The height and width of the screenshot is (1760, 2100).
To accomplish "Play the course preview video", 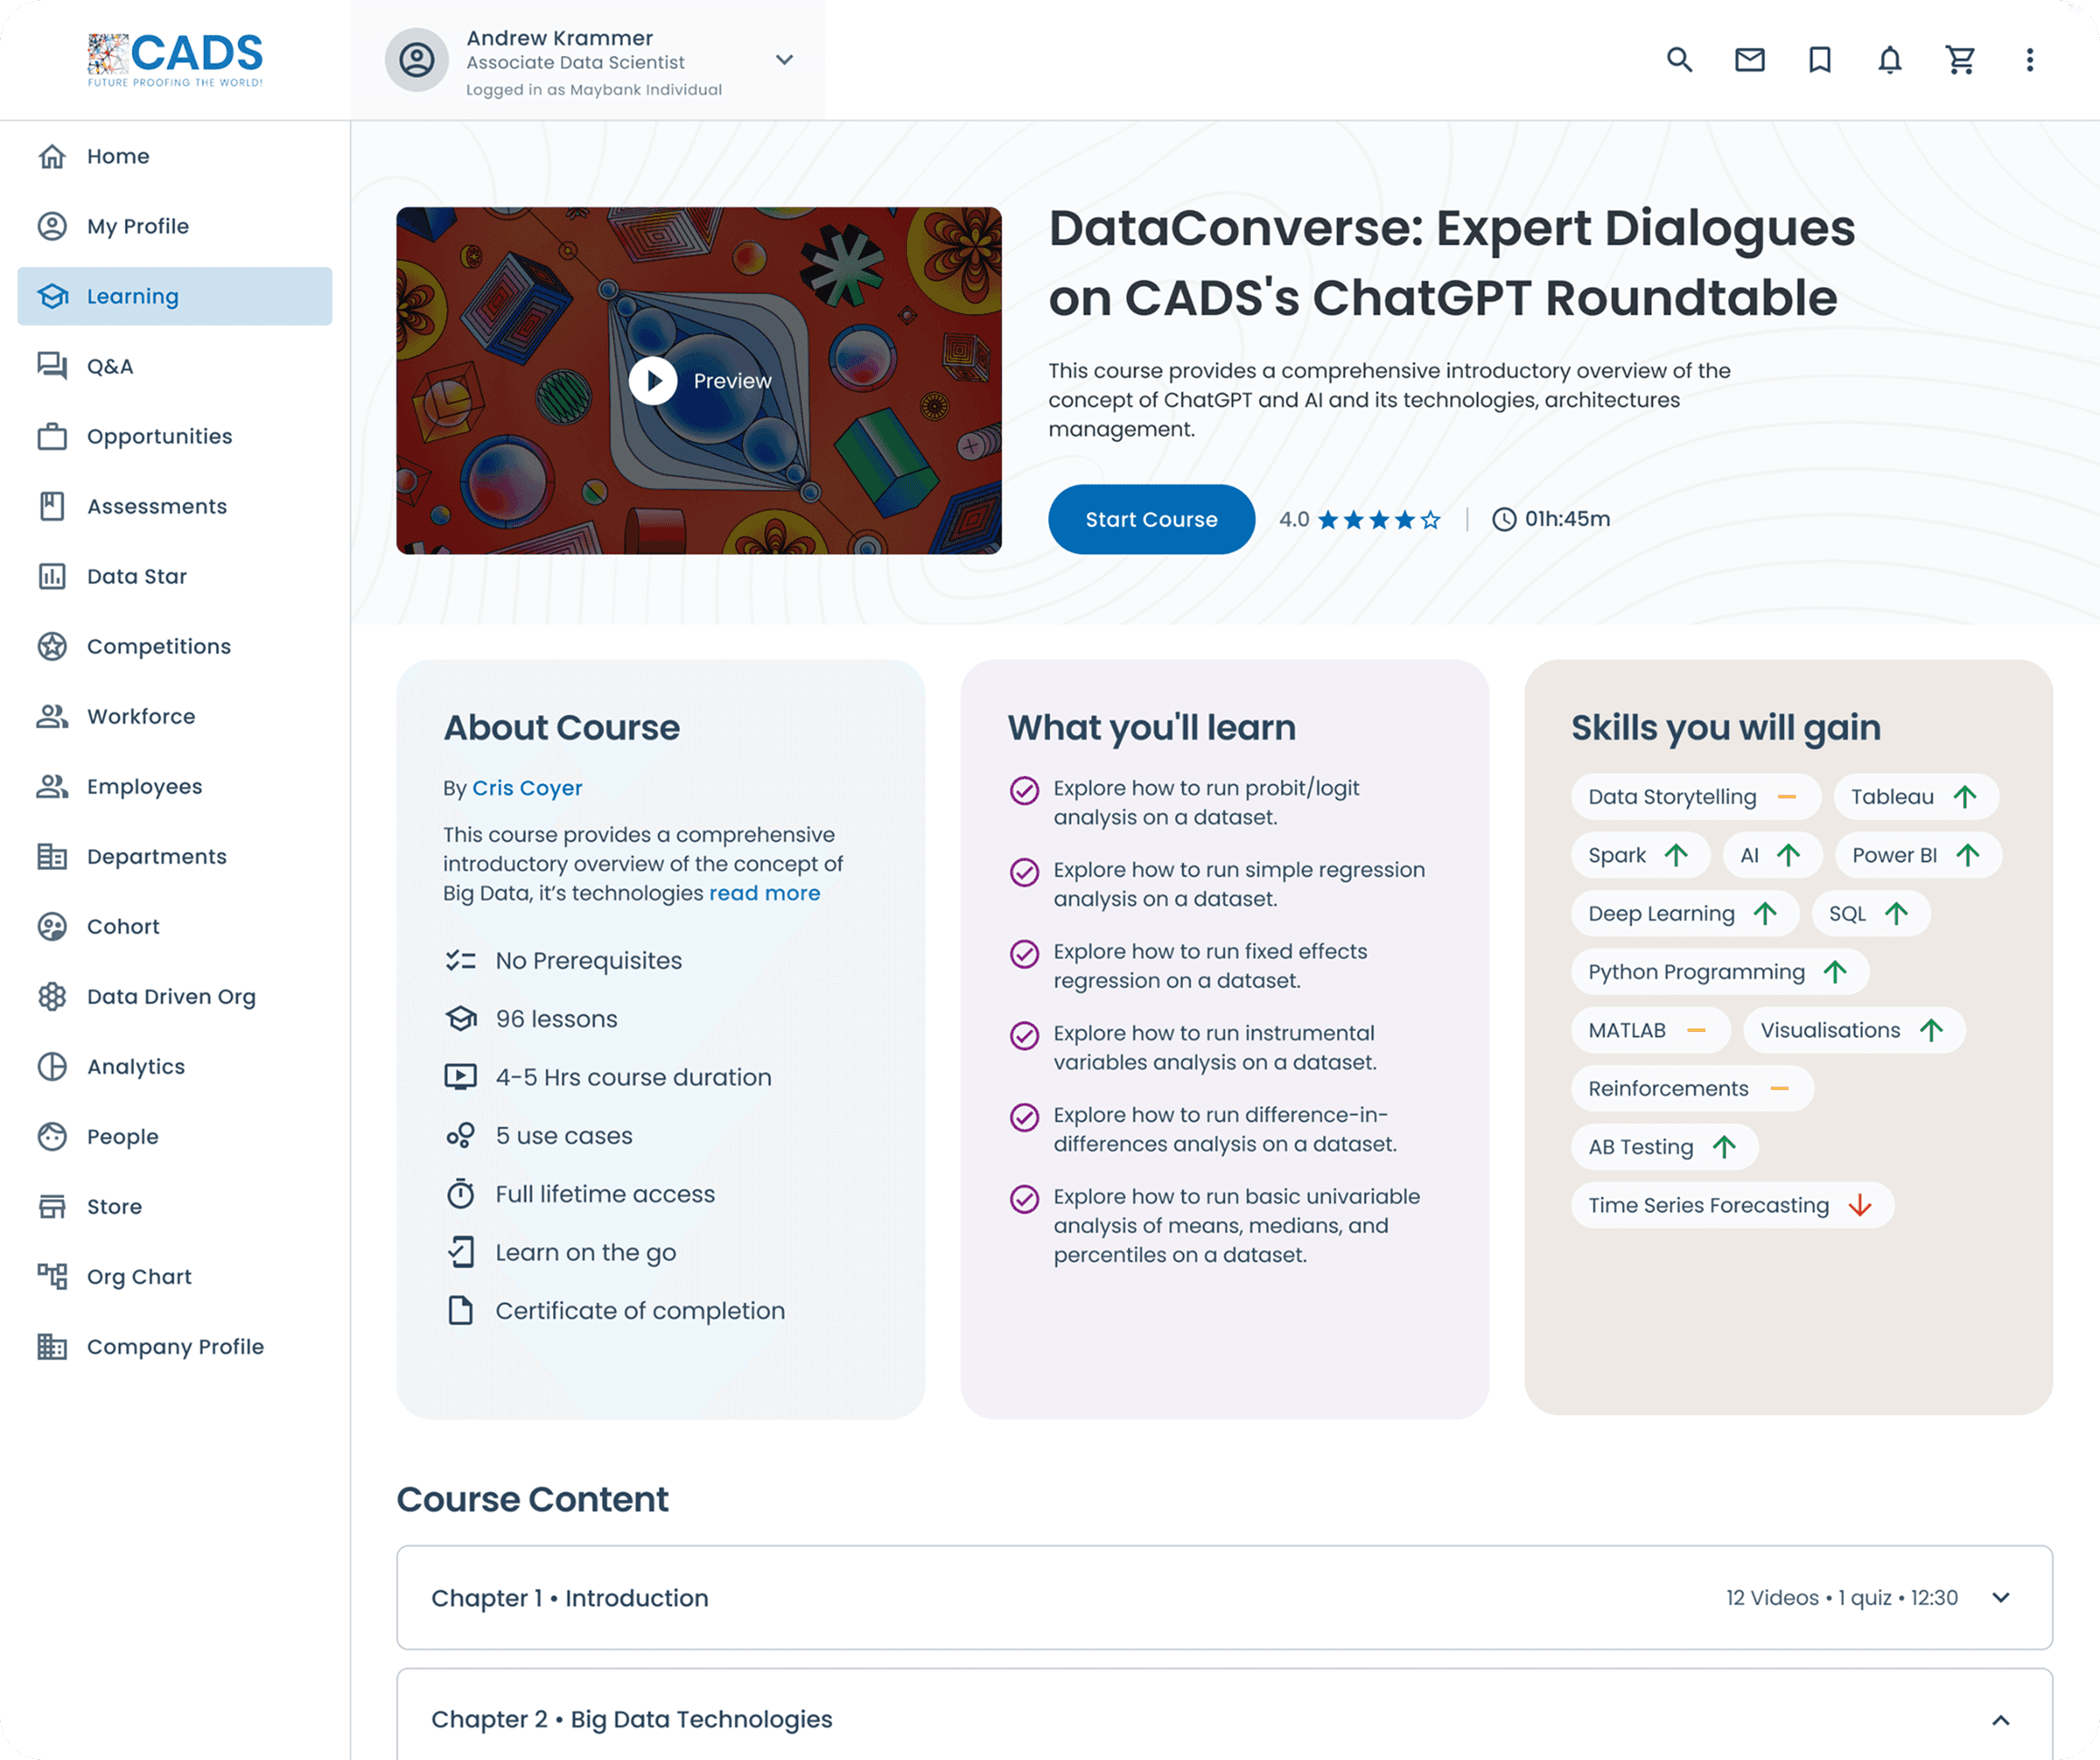I will [x=653, y=381].
